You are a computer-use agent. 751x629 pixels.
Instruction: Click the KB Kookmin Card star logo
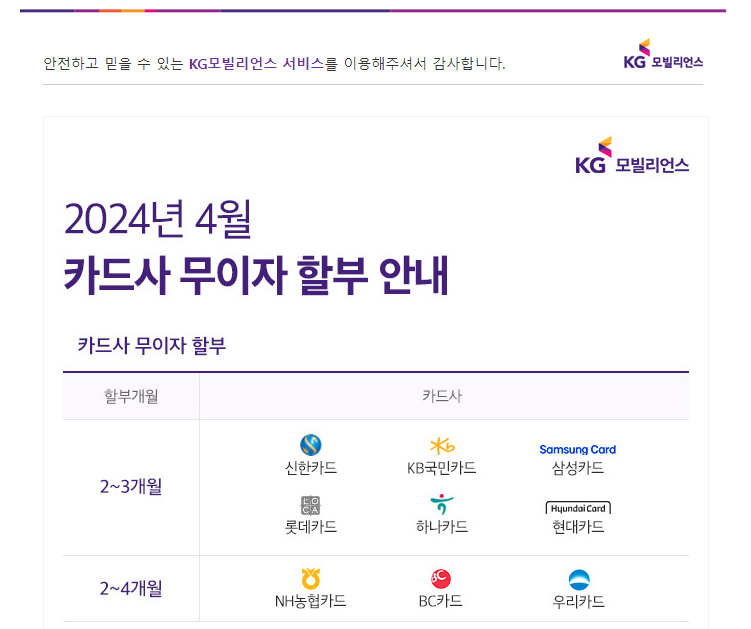tap(442, 446)
